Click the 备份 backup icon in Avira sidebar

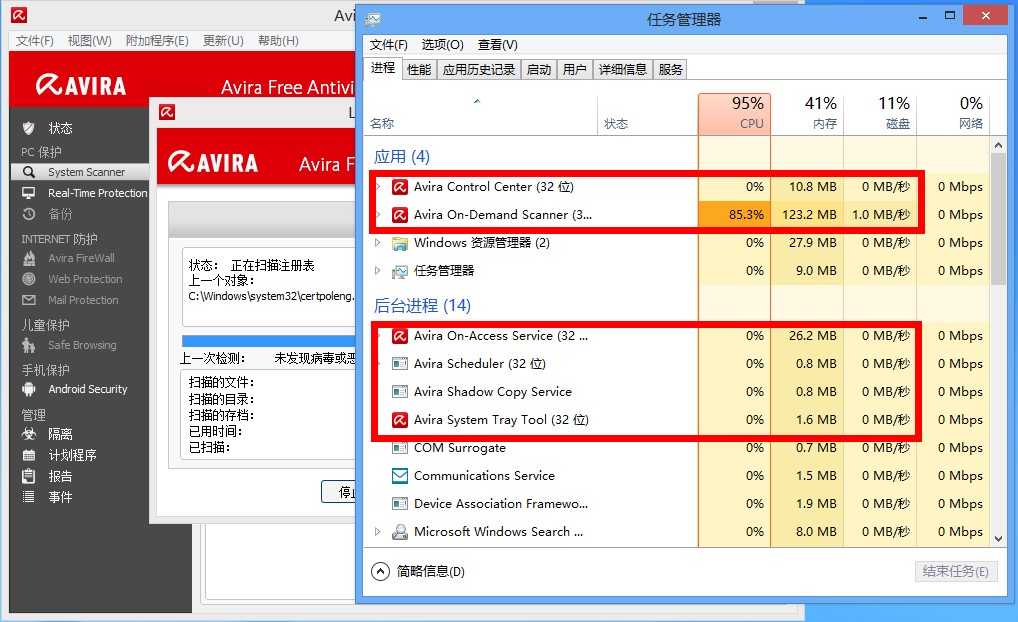(x=29, y=214)
